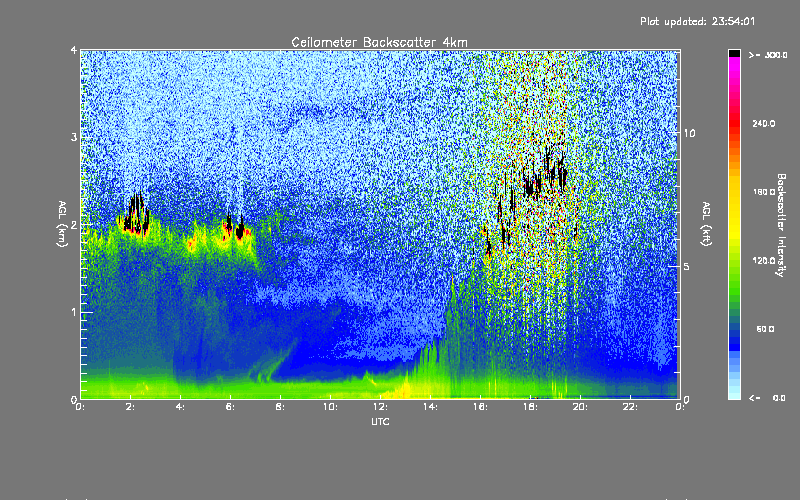Click the '10' tick on the kft axis
Screen dimensions: 800x500
point(689,133)
